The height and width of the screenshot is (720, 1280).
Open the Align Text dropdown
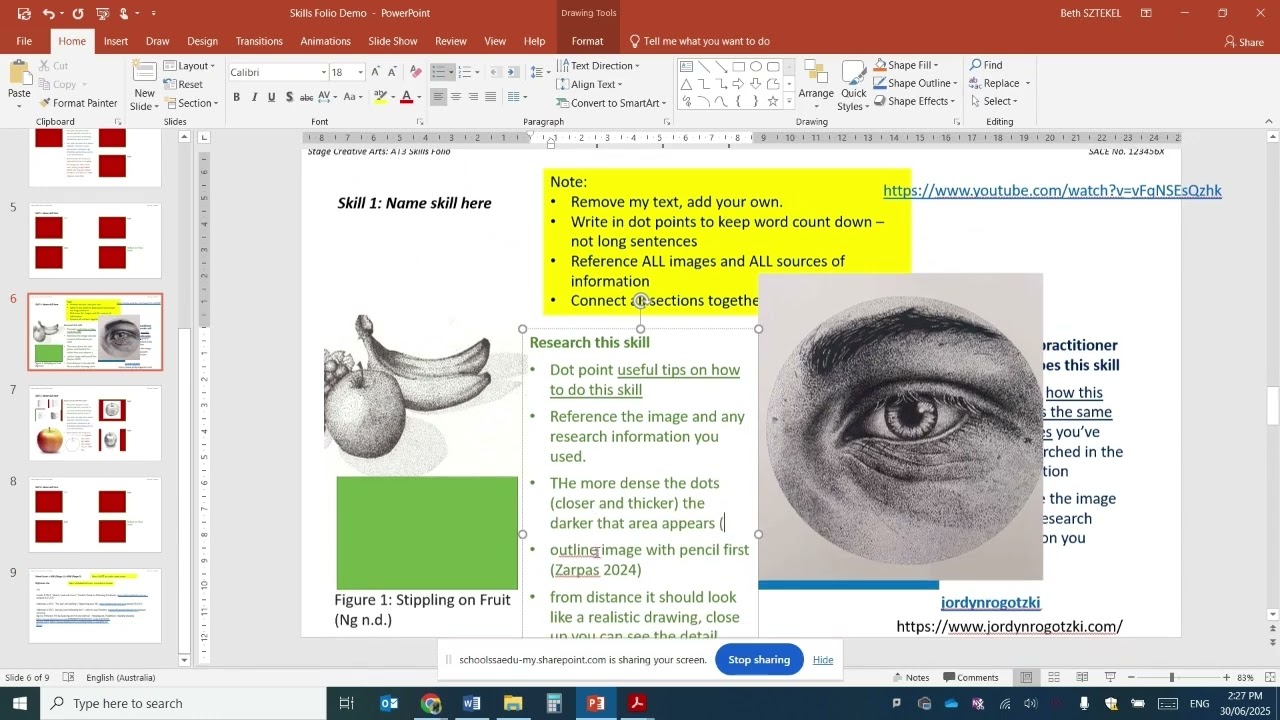590,84
